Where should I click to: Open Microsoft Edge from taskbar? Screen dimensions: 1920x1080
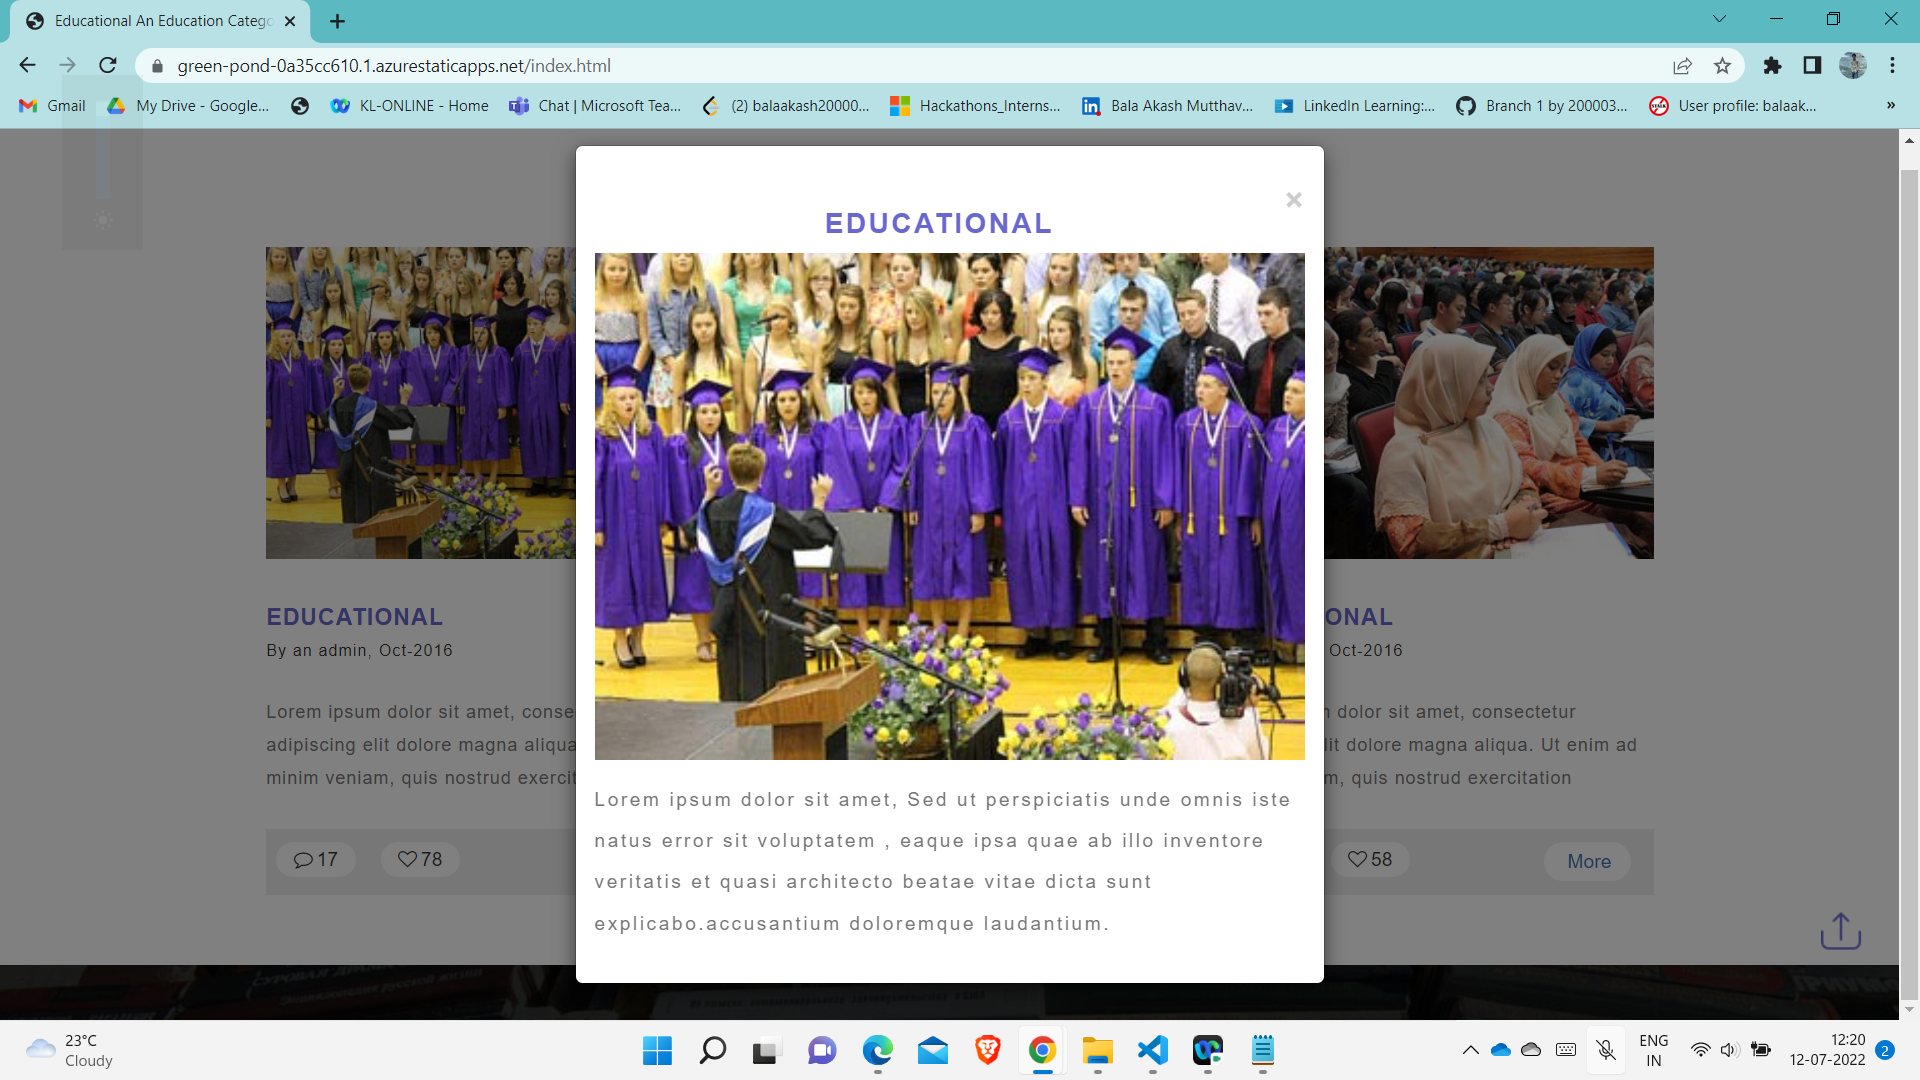877,1051
